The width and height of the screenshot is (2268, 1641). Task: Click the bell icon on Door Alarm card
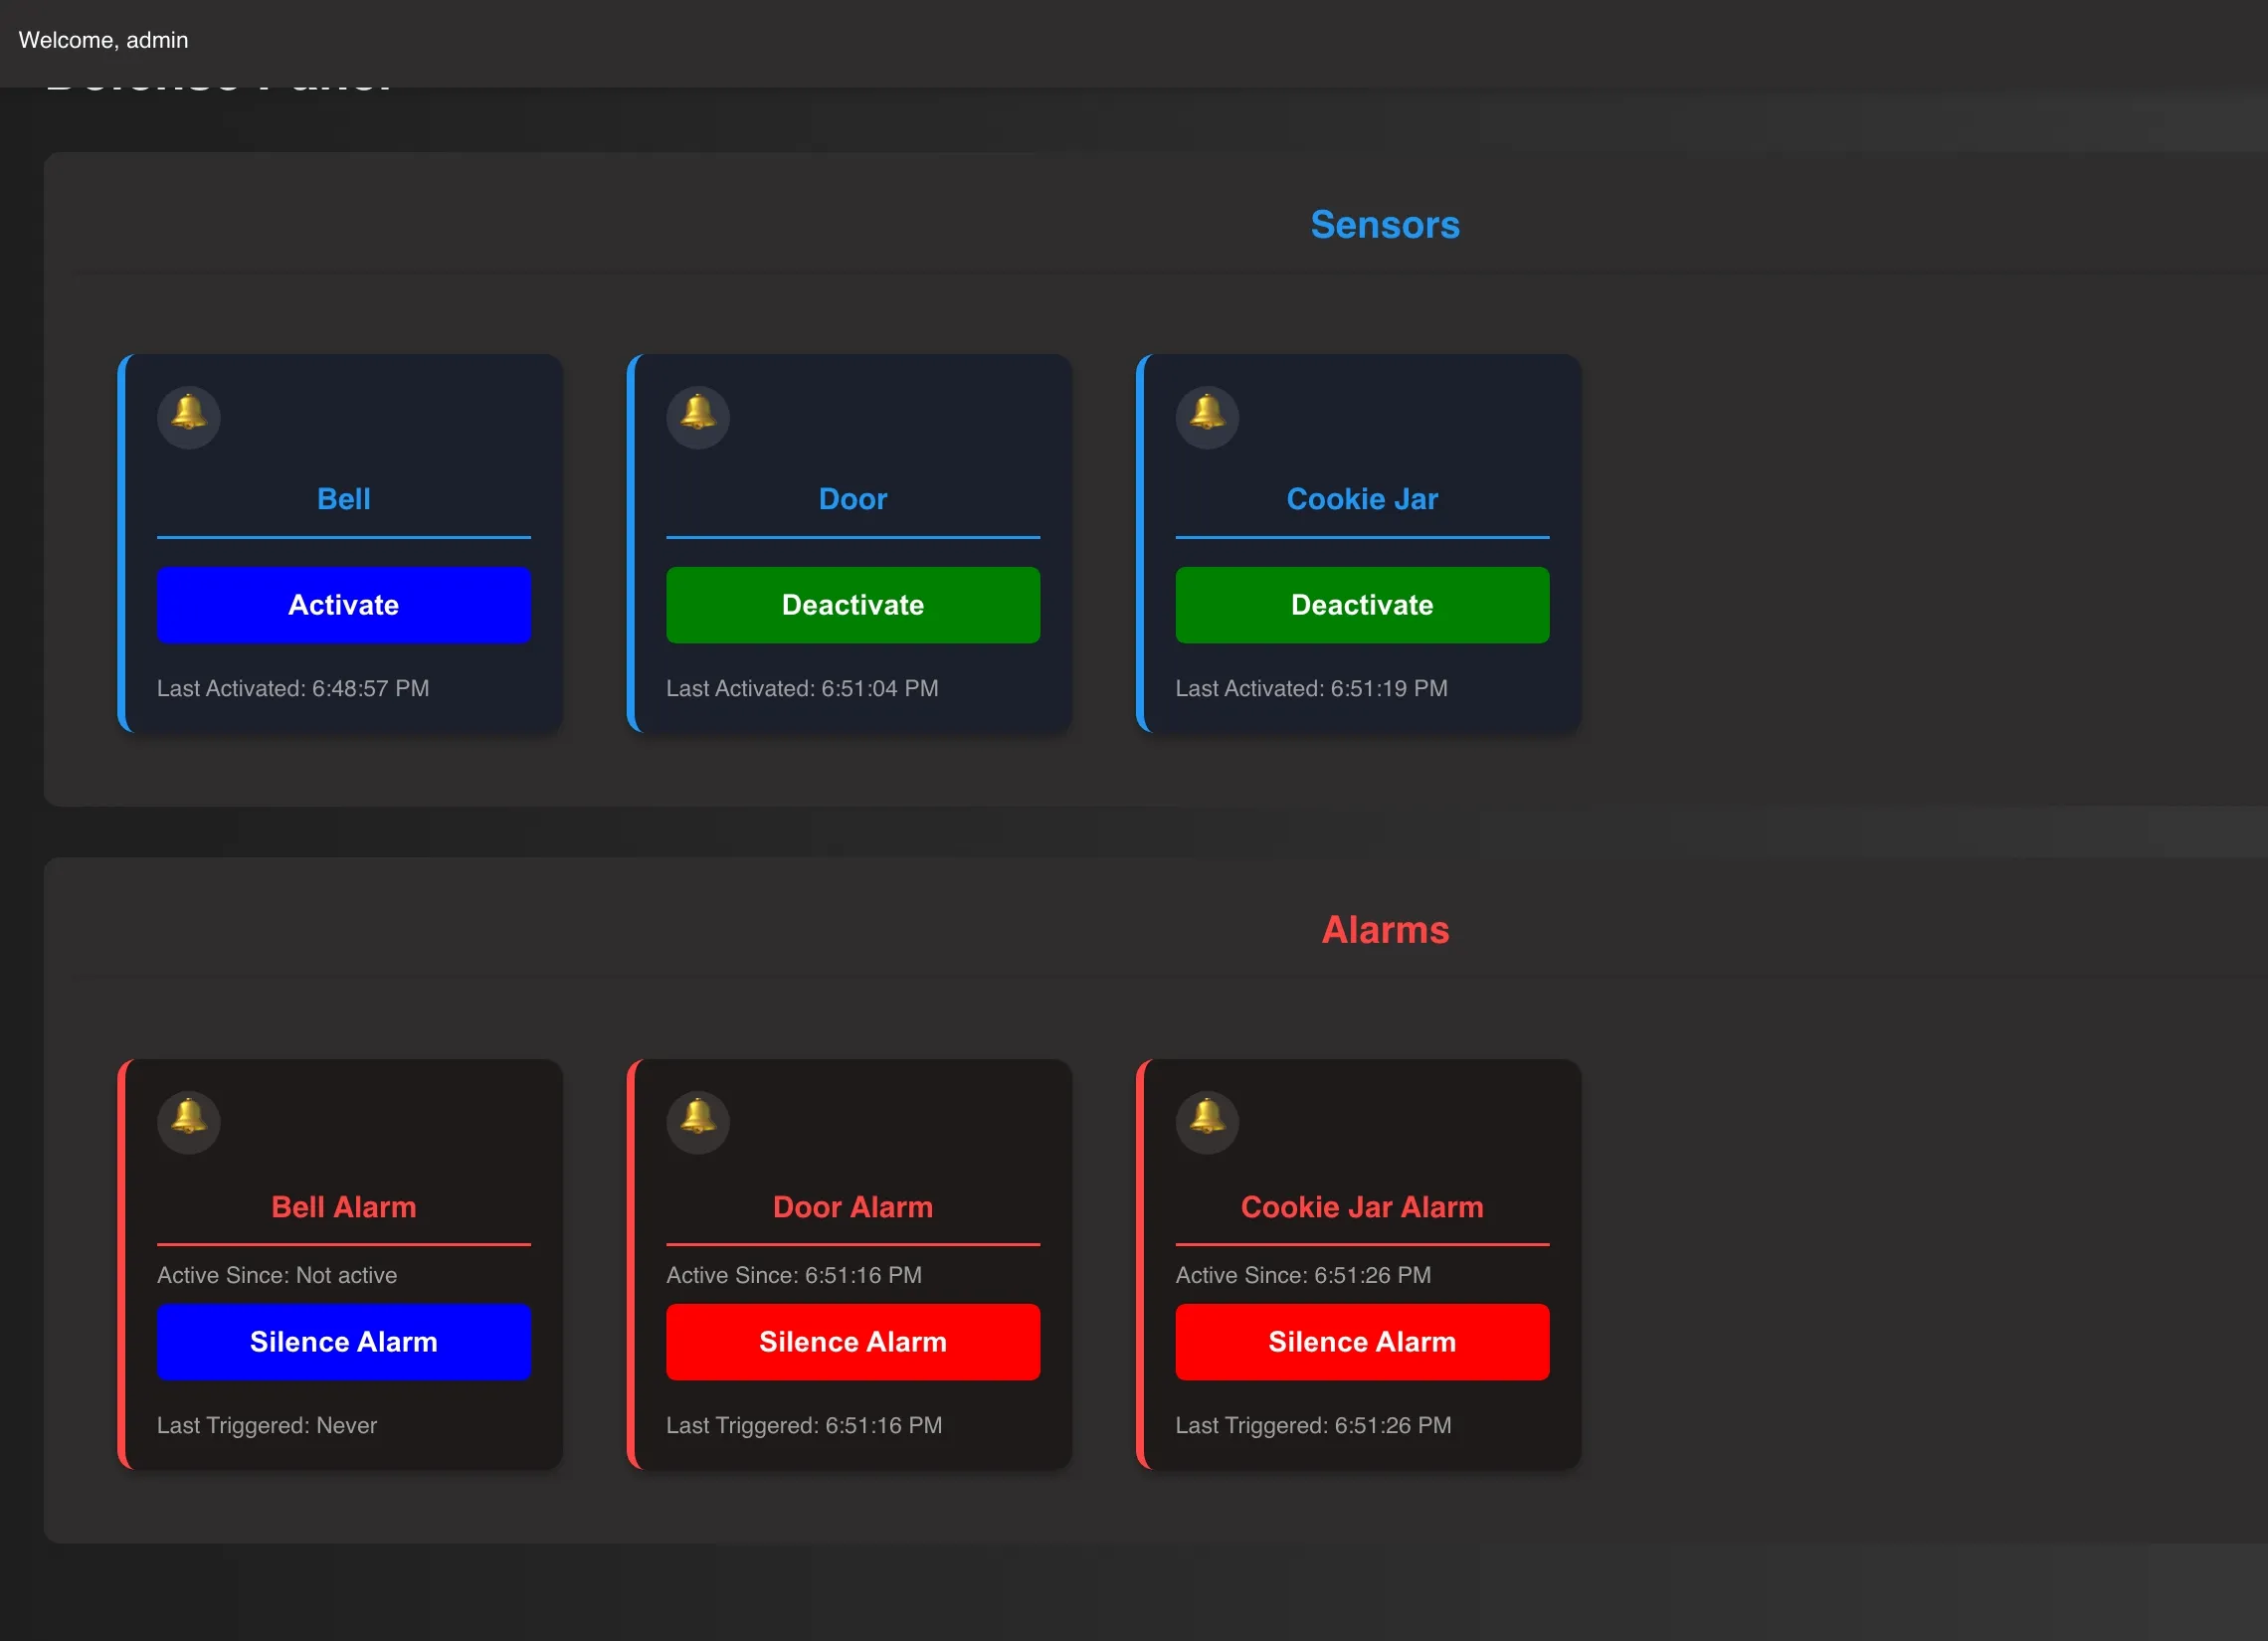coord(697,1121)
